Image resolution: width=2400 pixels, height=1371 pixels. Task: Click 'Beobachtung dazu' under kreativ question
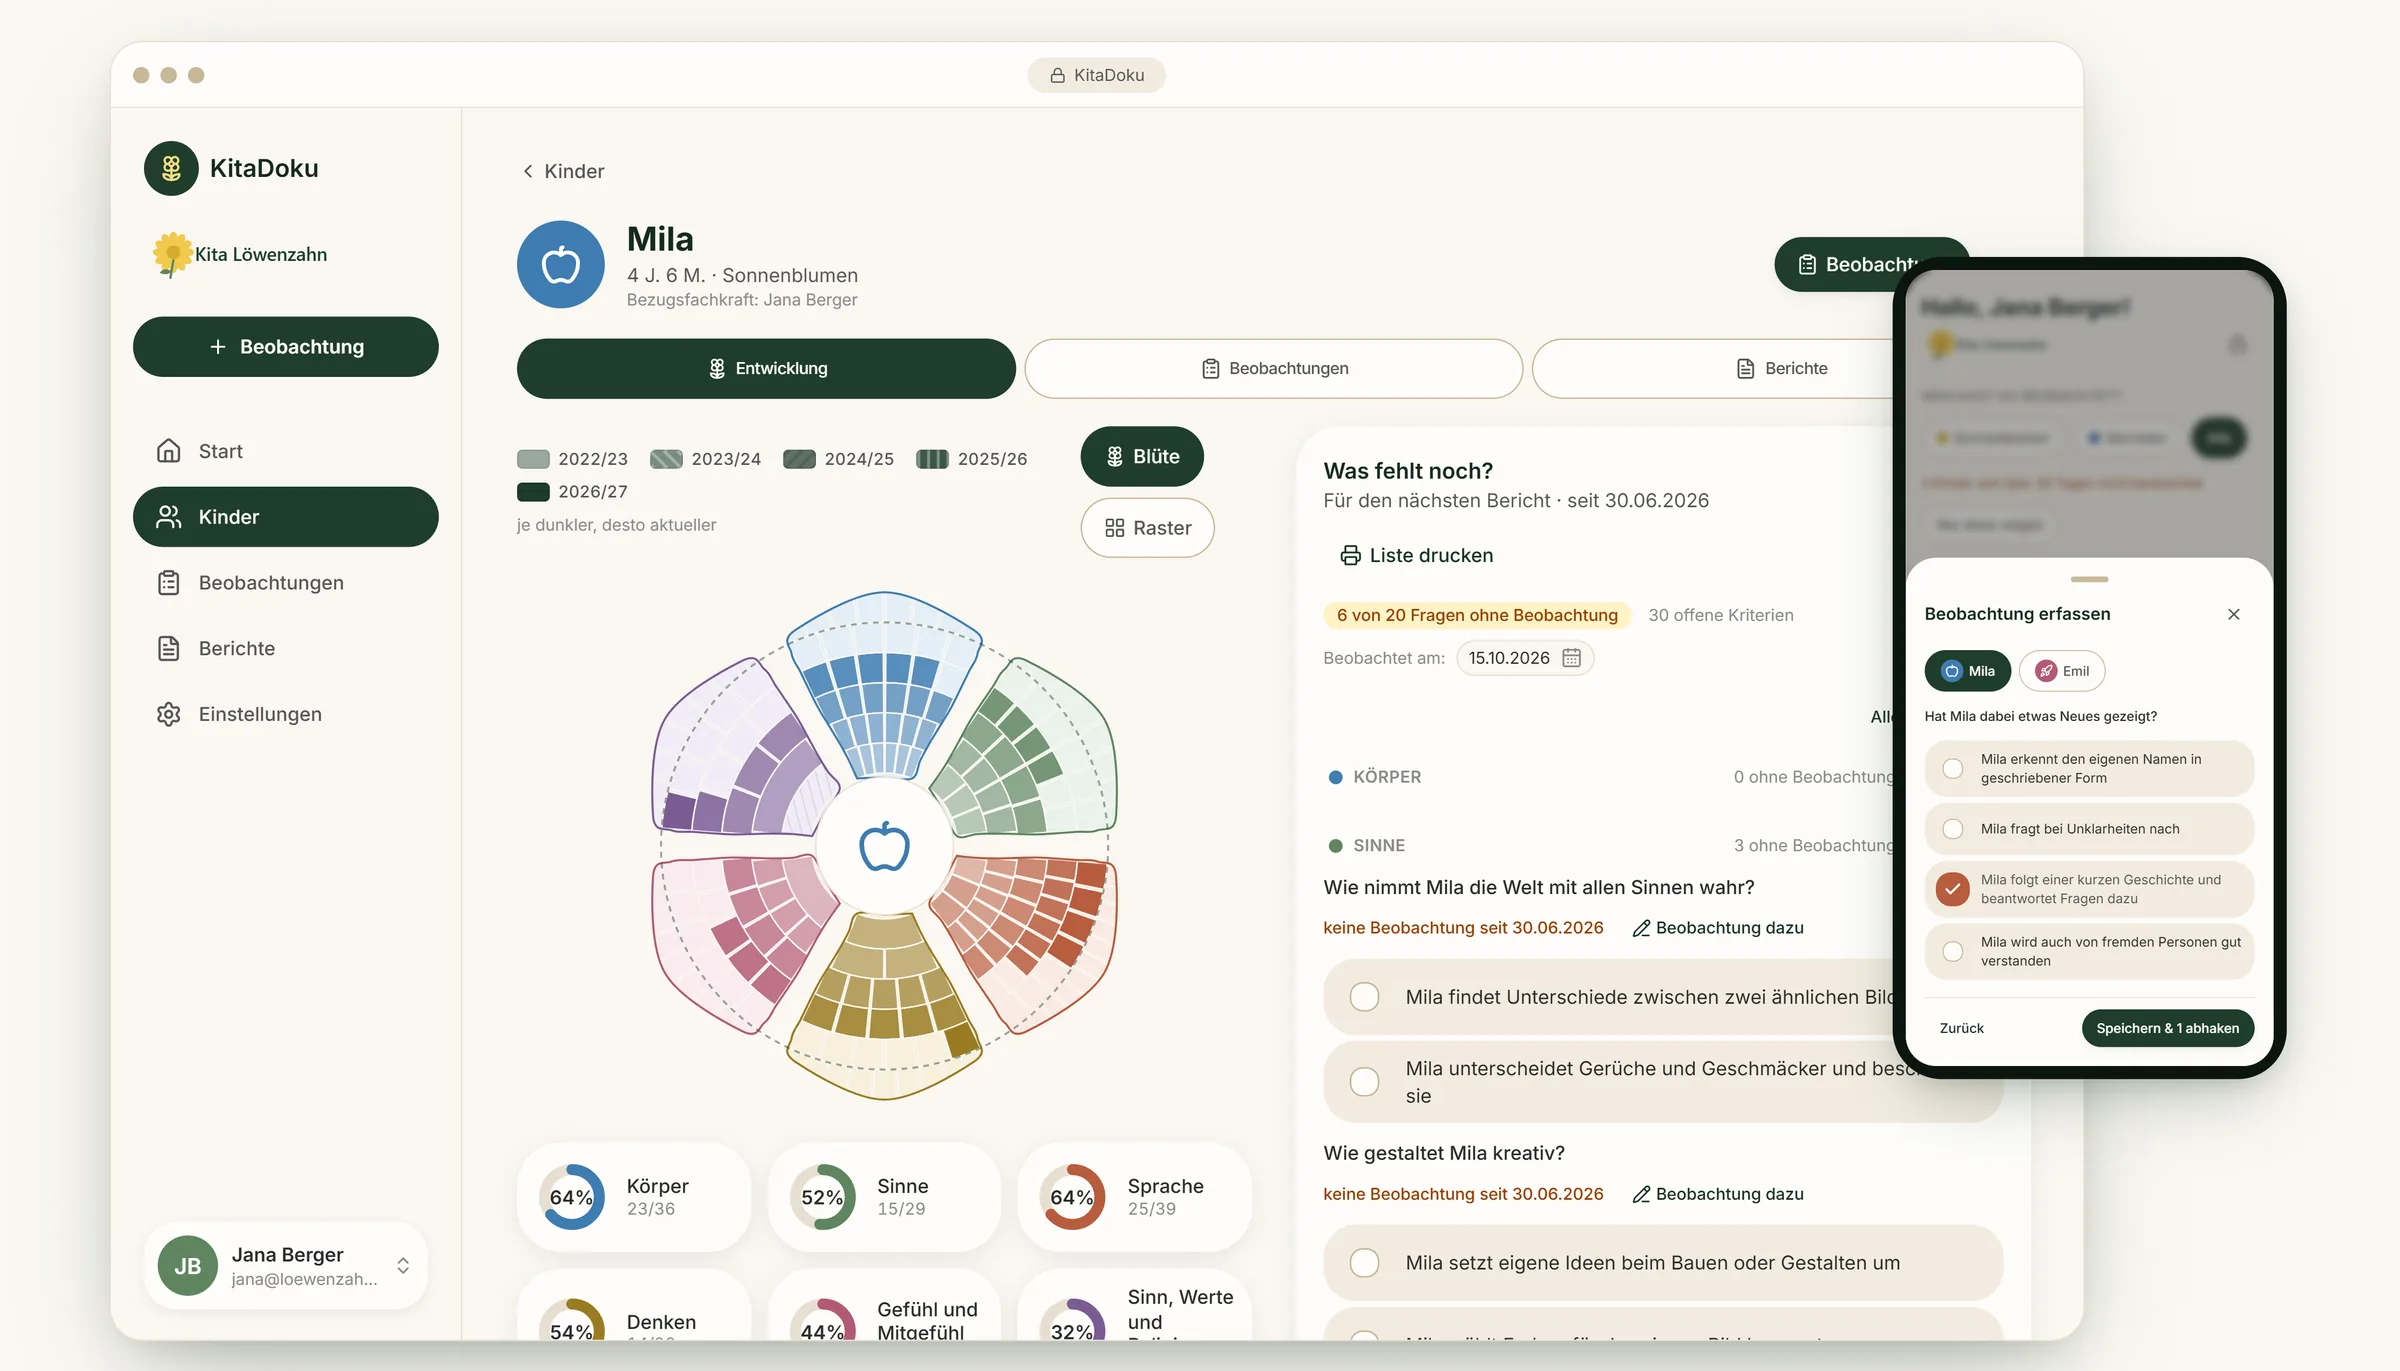point(1718,1194)
